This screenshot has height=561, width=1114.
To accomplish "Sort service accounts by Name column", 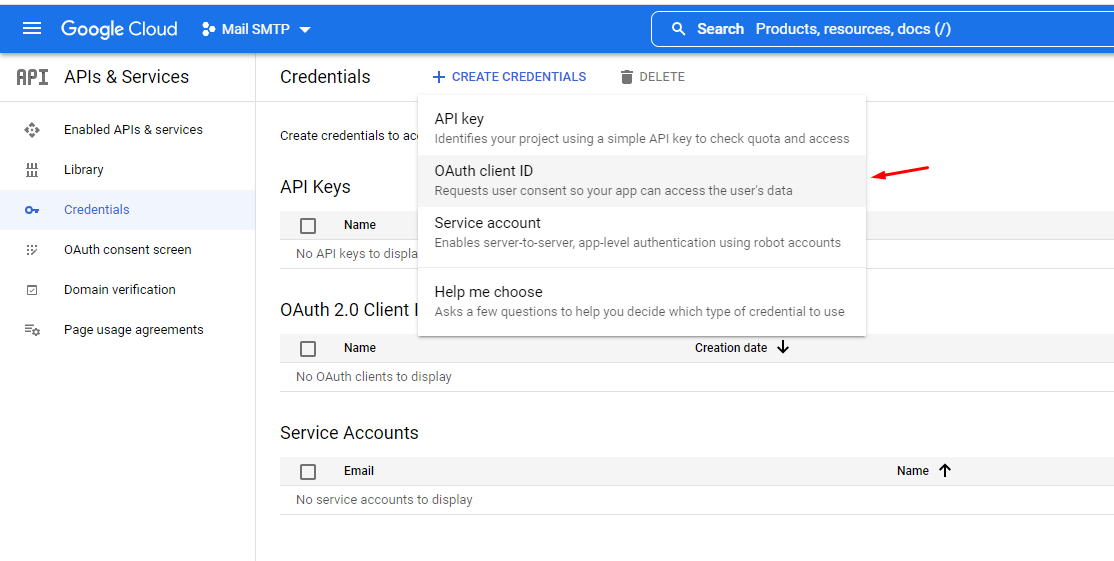I will 913,470.
